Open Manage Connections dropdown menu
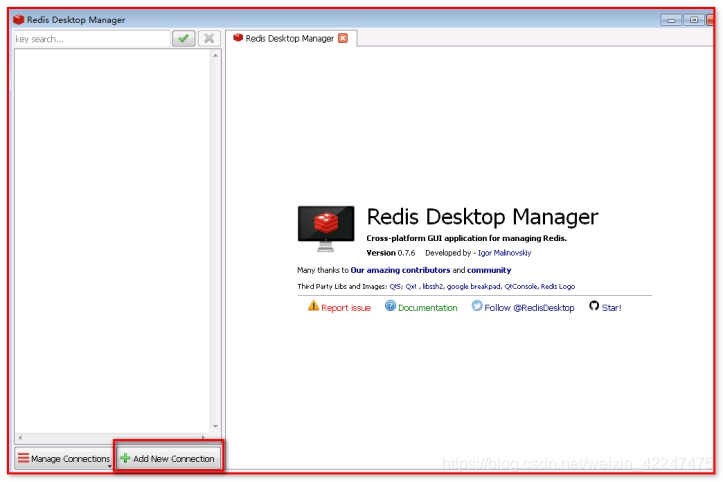Image resolution: width=723 pixels, height=482 pixels. (x=64, y=458)
